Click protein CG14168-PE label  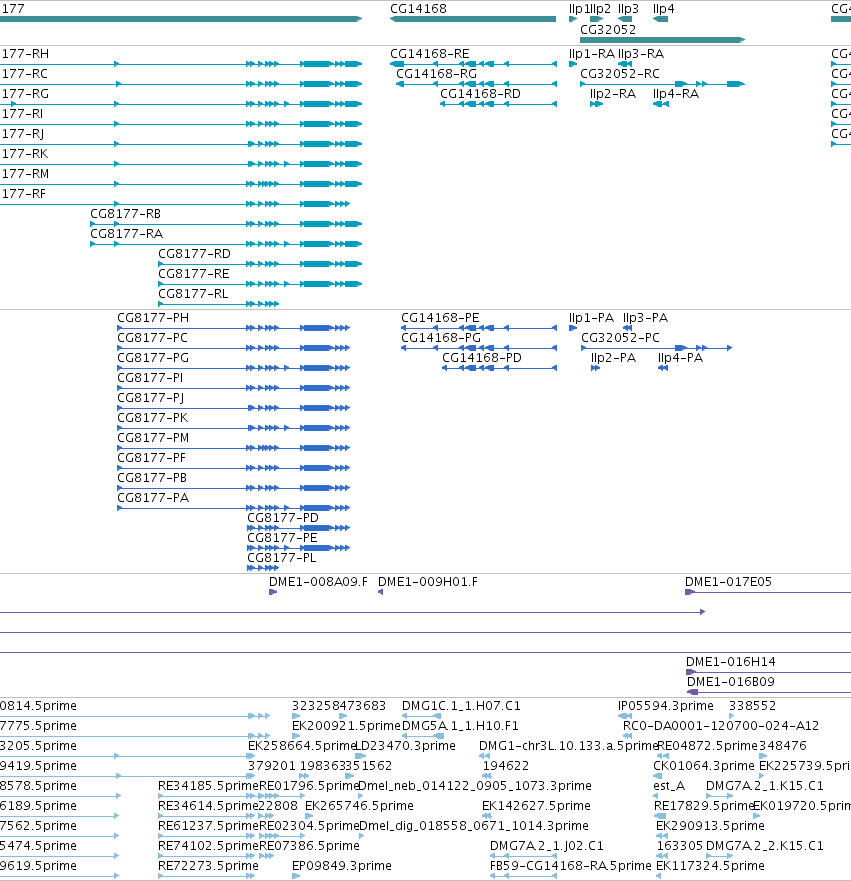tap(440, 318)
